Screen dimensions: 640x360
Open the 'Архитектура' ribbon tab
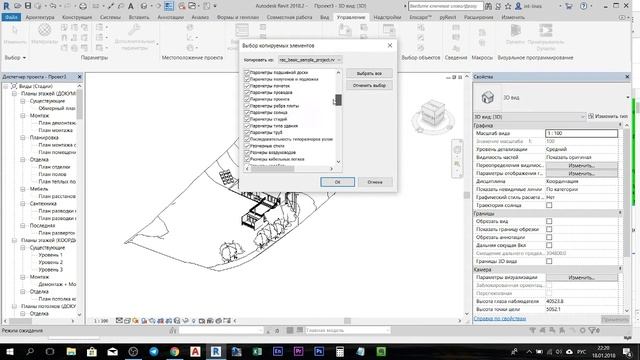point(40,17)
